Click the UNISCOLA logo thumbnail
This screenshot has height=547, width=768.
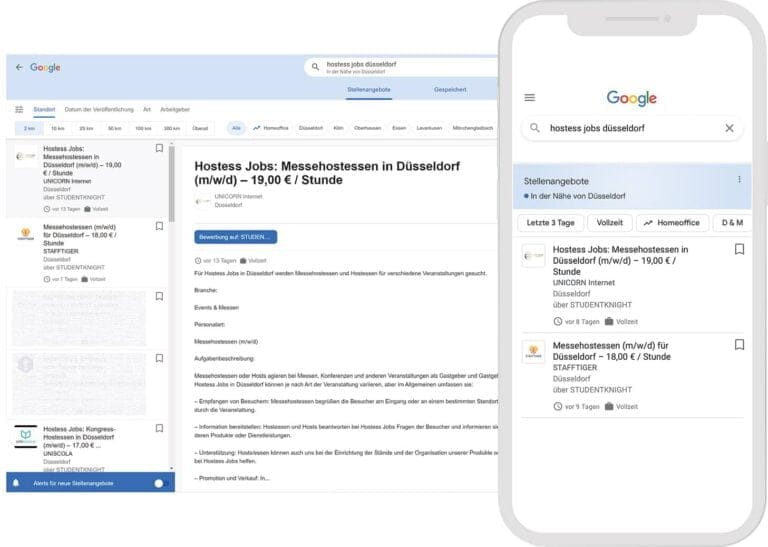[25, 436]
